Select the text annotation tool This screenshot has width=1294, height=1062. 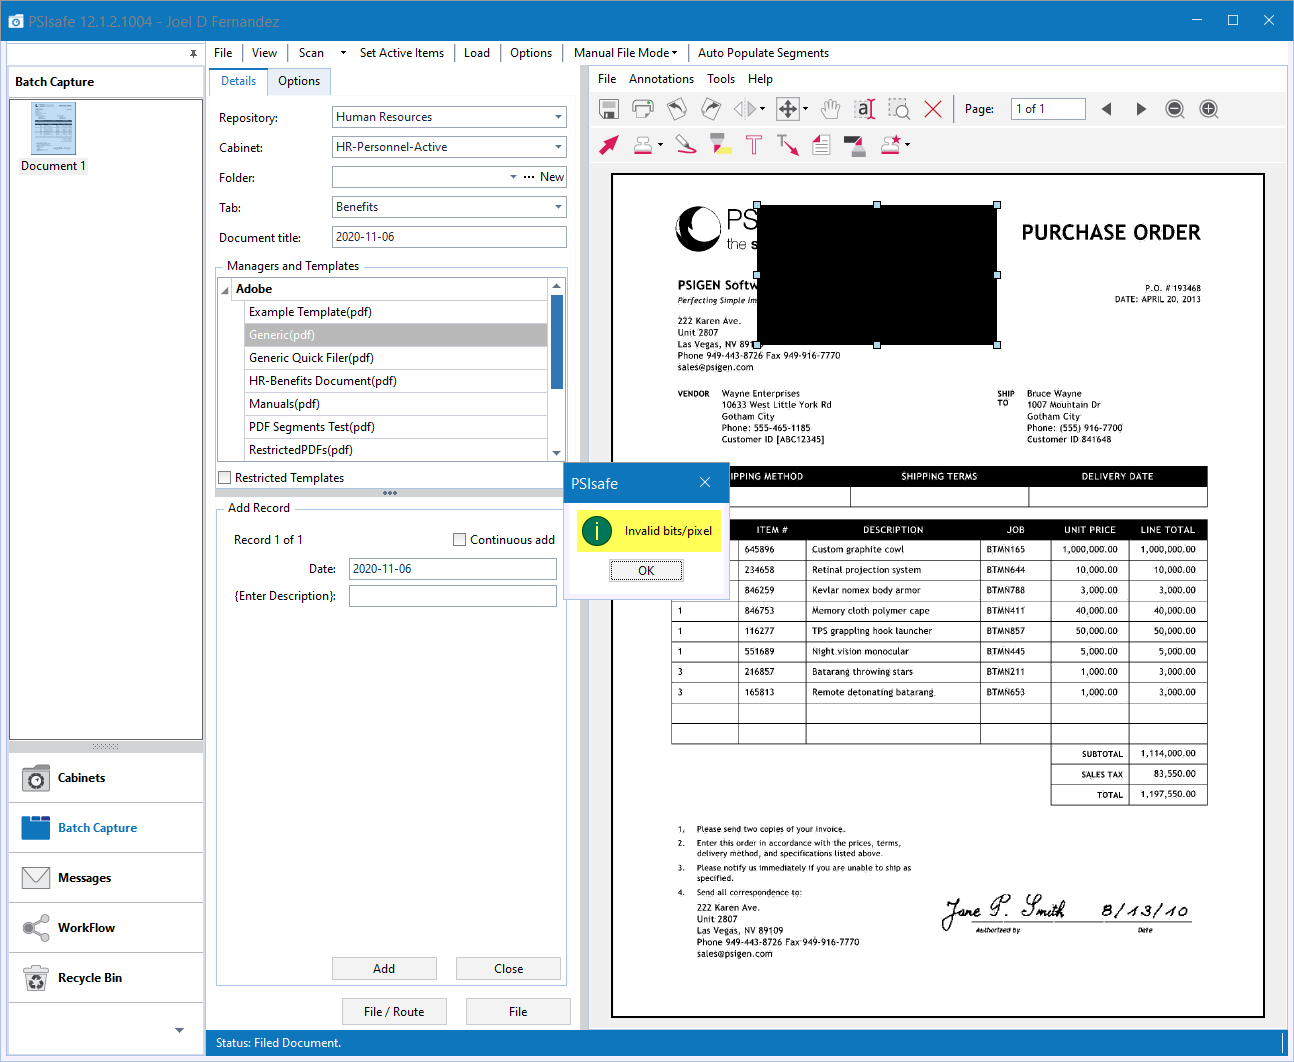click(x=754, y=145)
